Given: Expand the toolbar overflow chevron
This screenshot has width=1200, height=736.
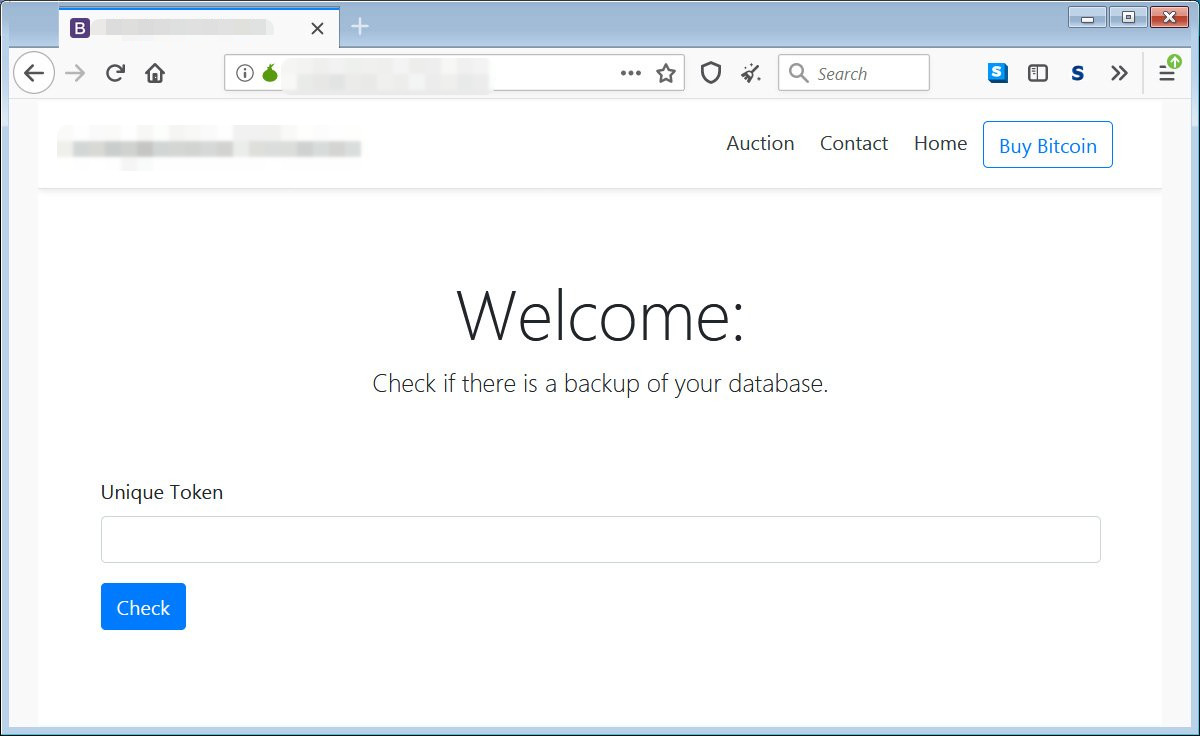Looking at the screenshot, I should 1119,73.
